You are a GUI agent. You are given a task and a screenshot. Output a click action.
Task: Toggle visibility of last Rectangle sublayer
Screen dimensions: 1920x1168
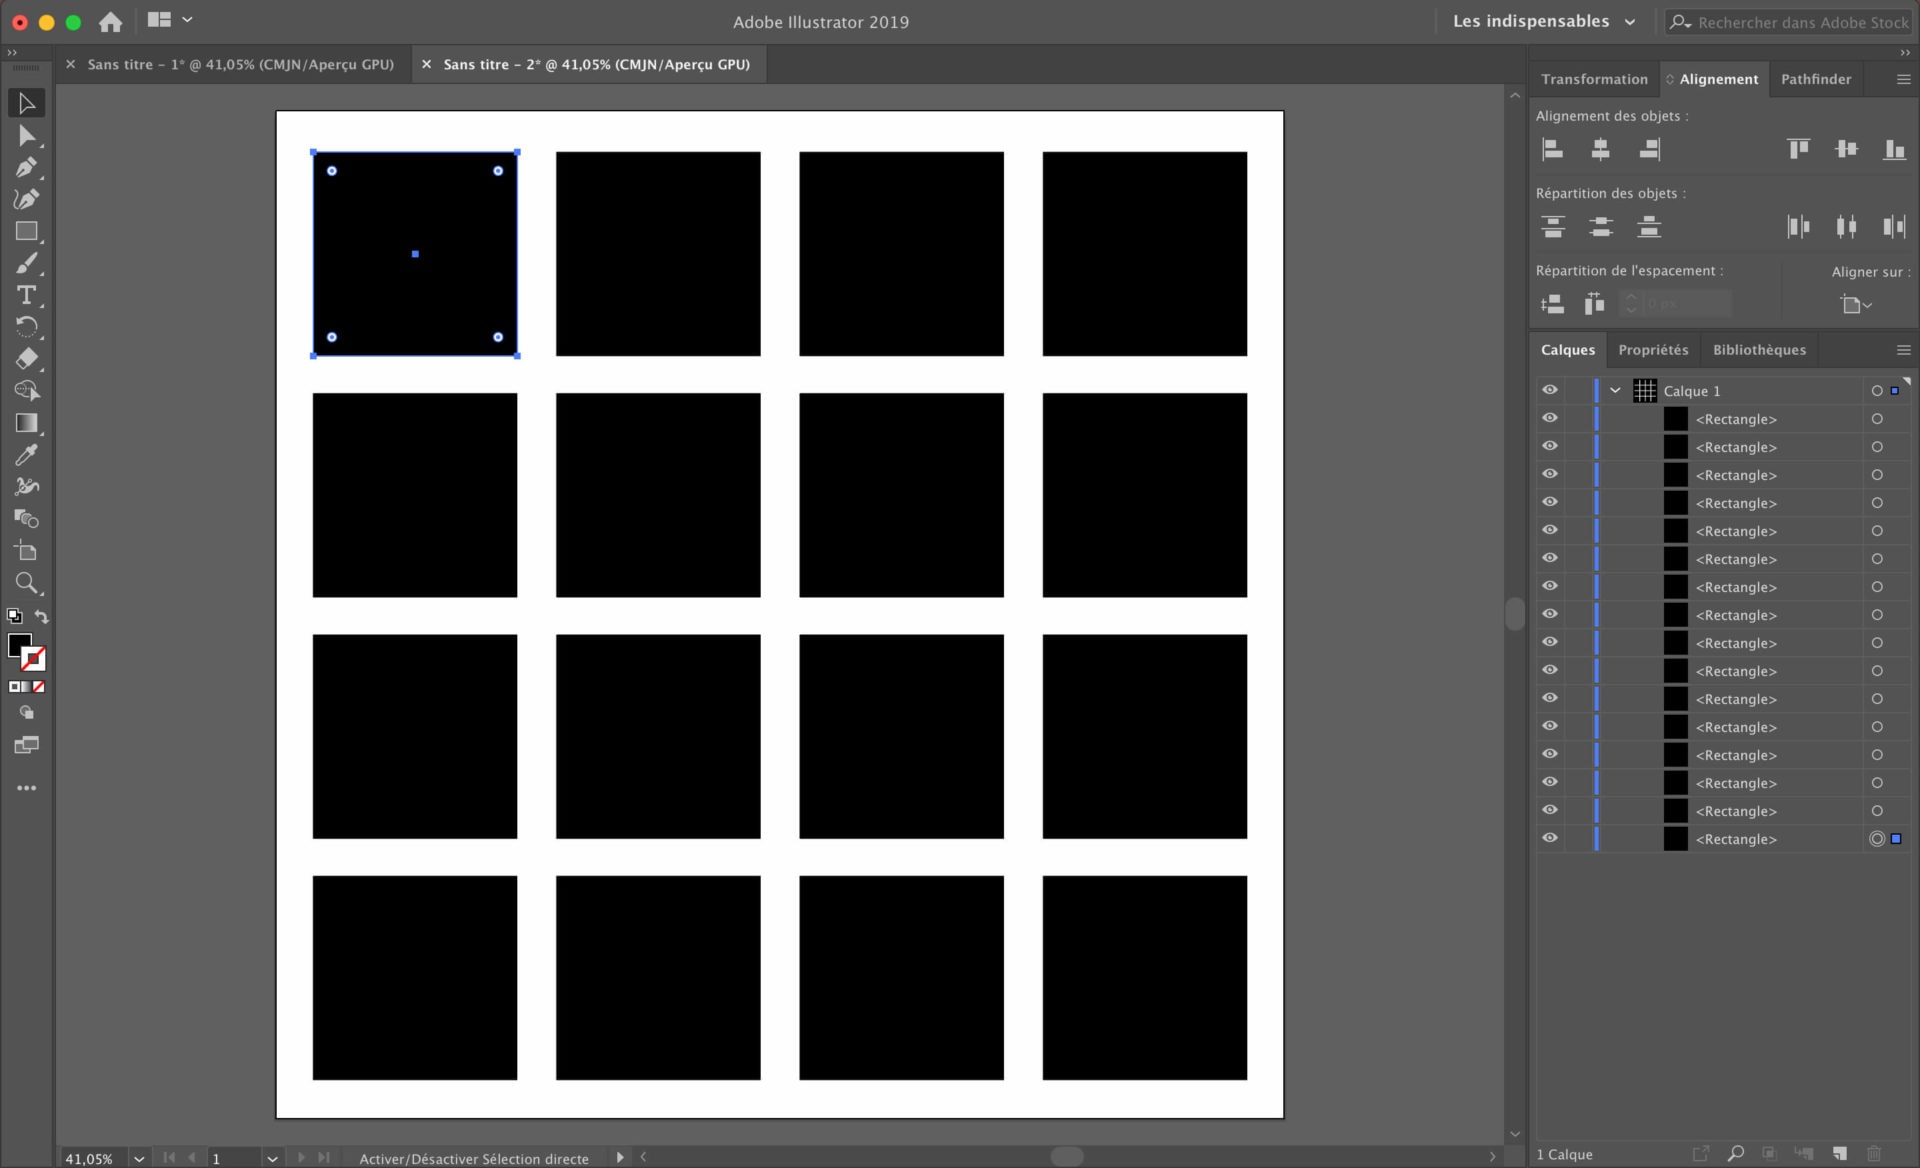pos(1550,838)
